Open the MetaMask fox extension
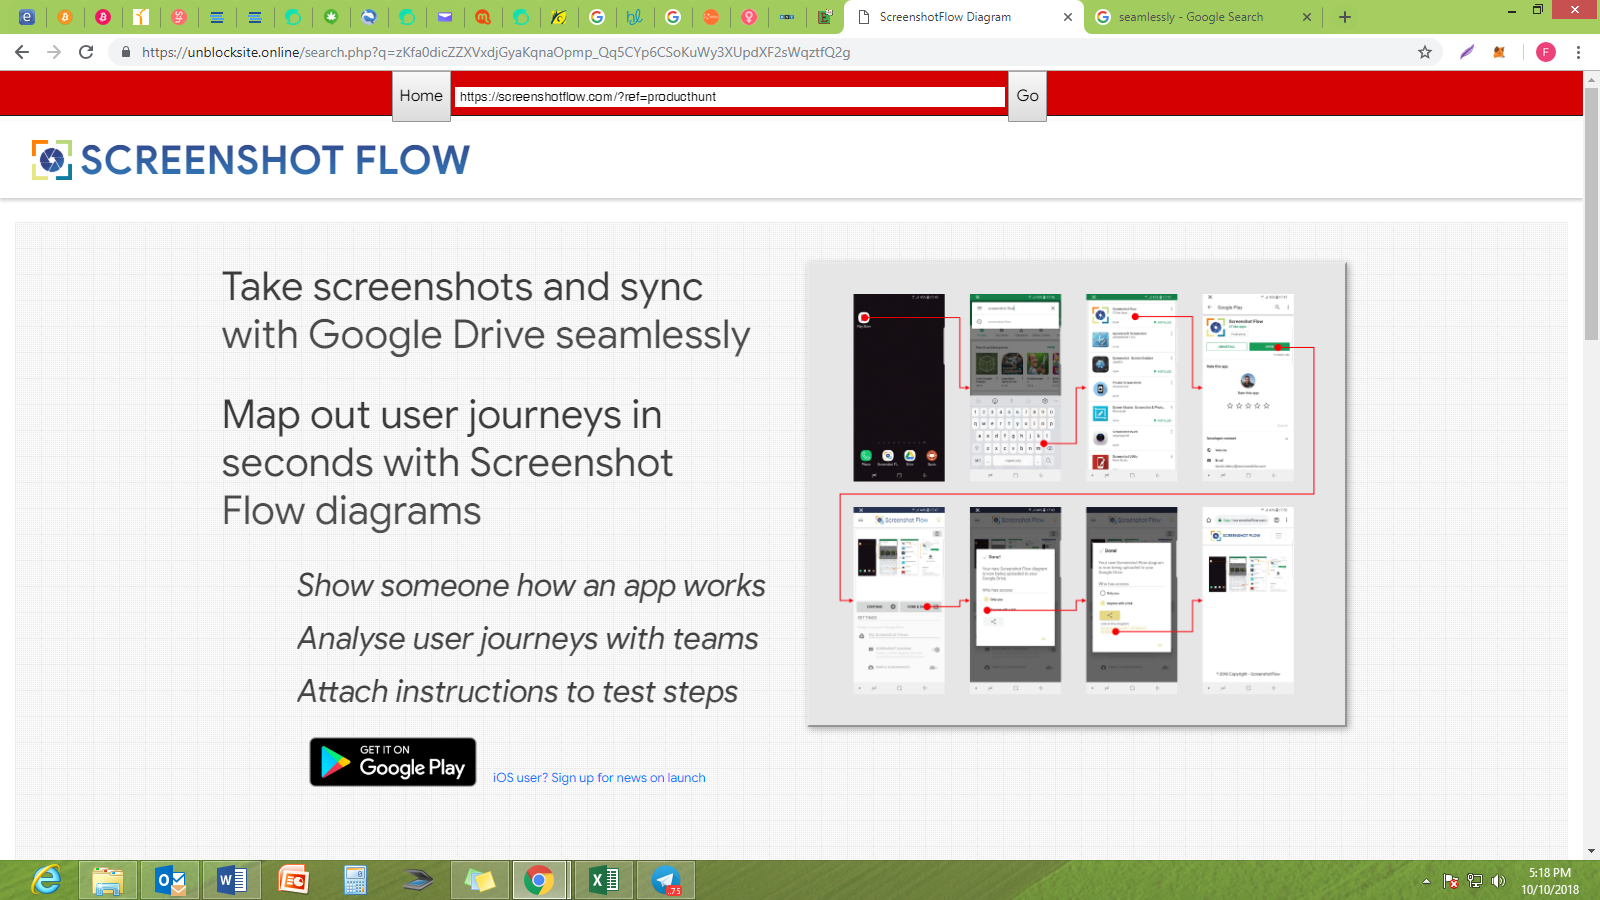The width and height of the screenshot is (1600, 900). click(x=1499, y=52)
